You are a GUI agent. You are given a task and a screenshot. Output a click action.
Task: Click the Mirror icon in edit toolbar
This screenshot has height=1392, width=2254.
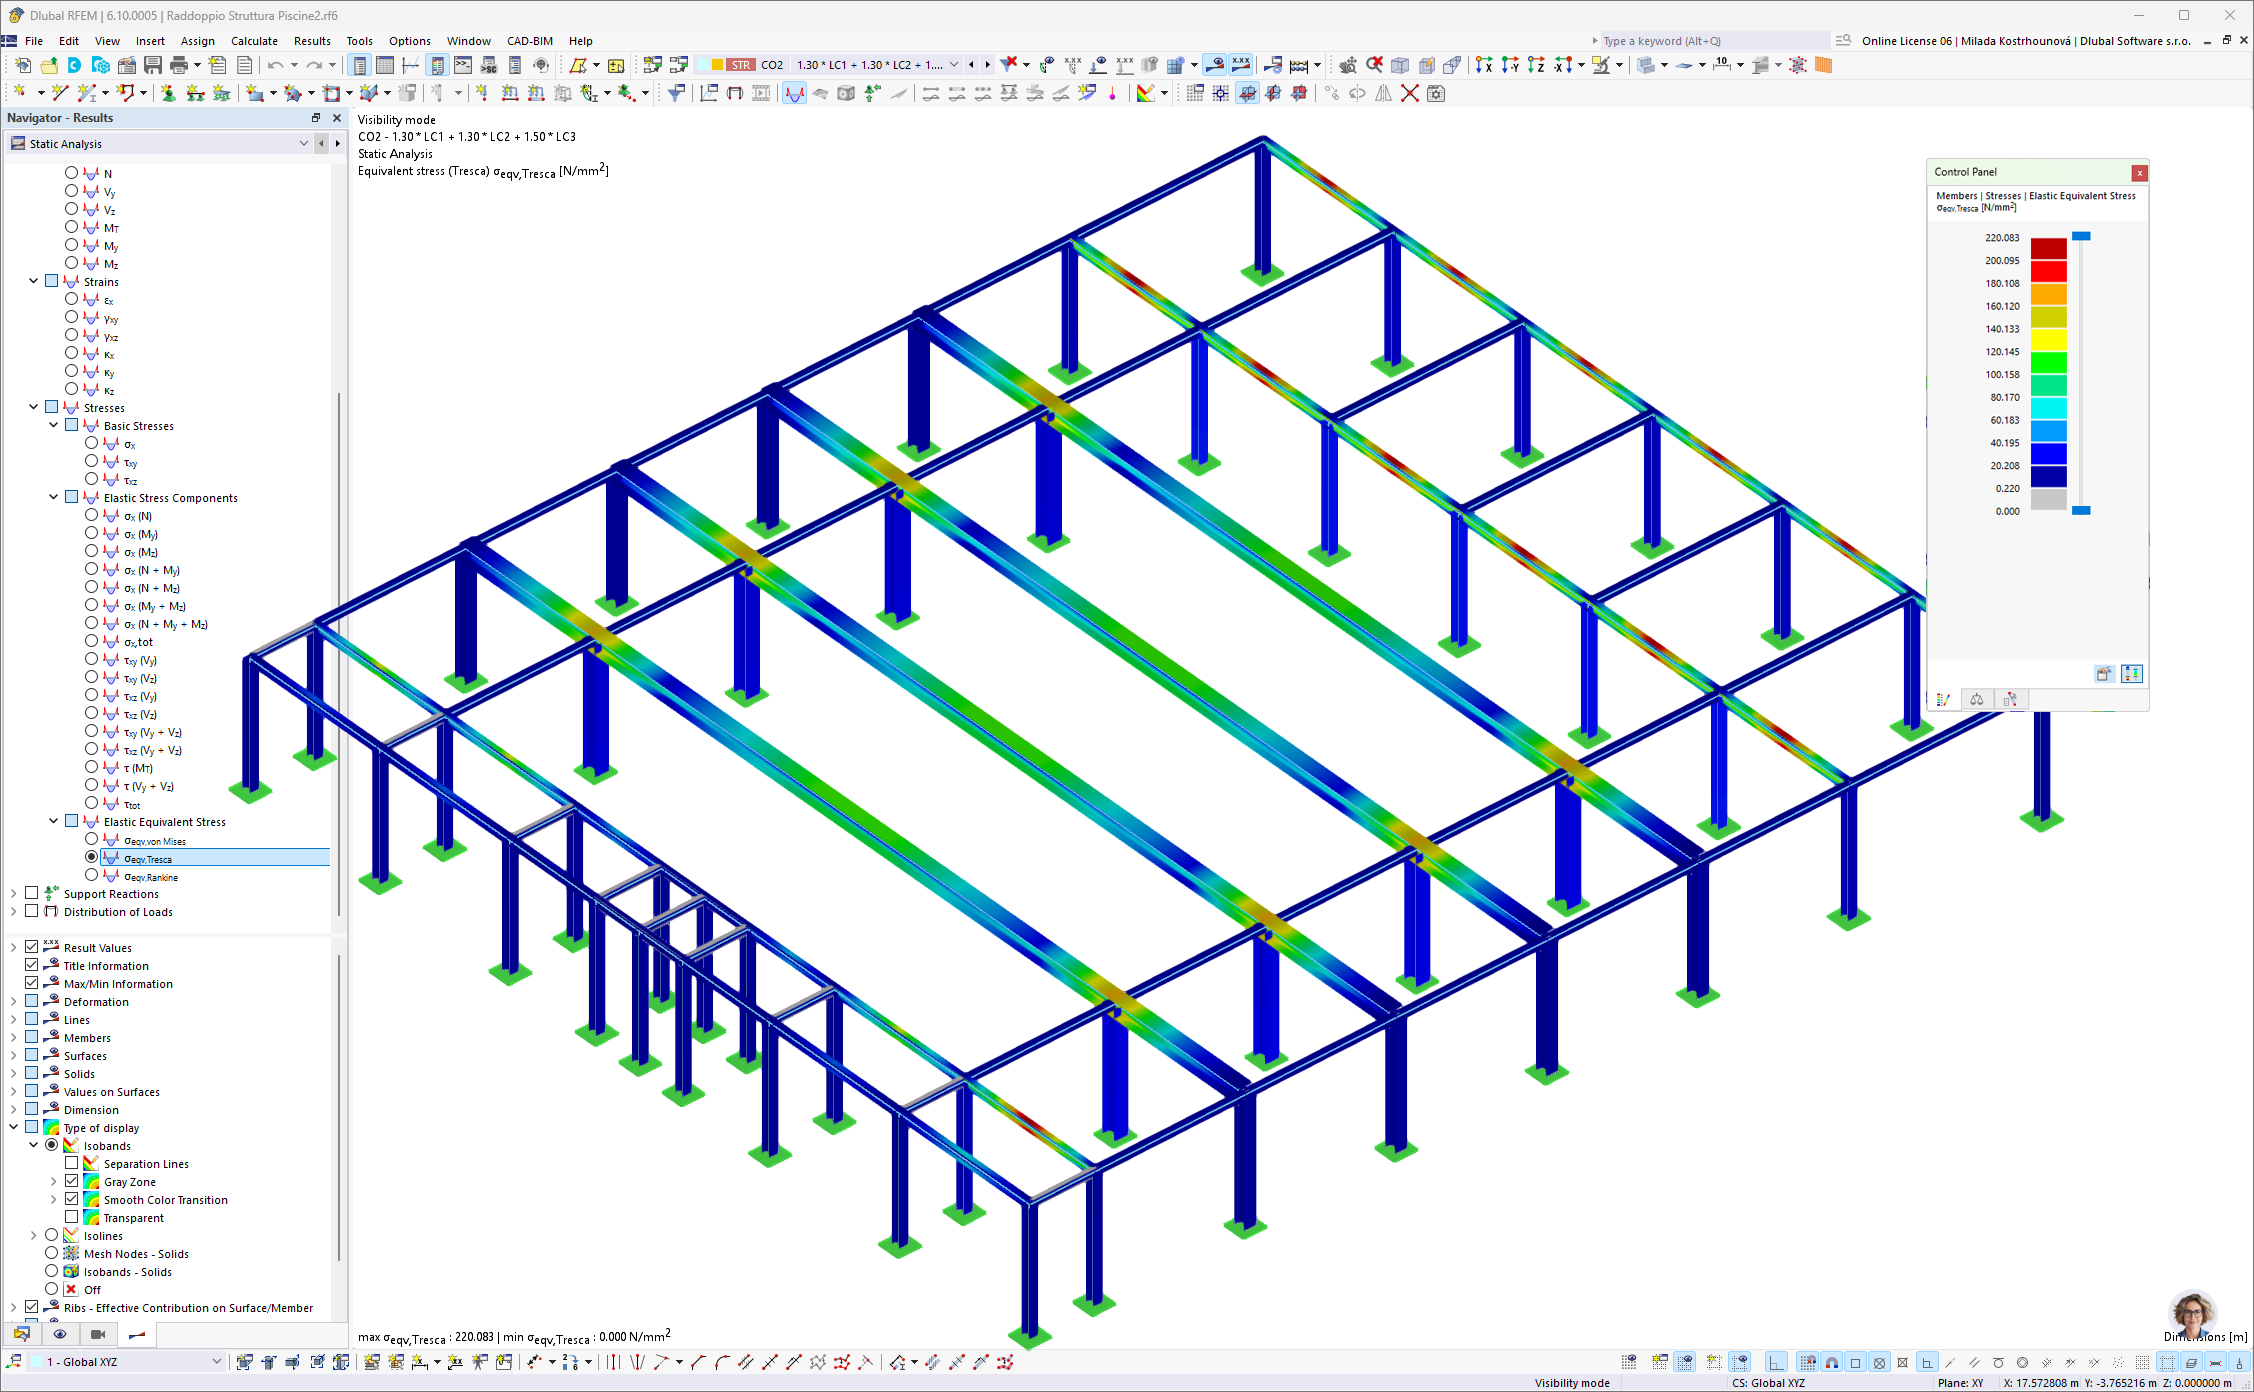pos(1384,93)
